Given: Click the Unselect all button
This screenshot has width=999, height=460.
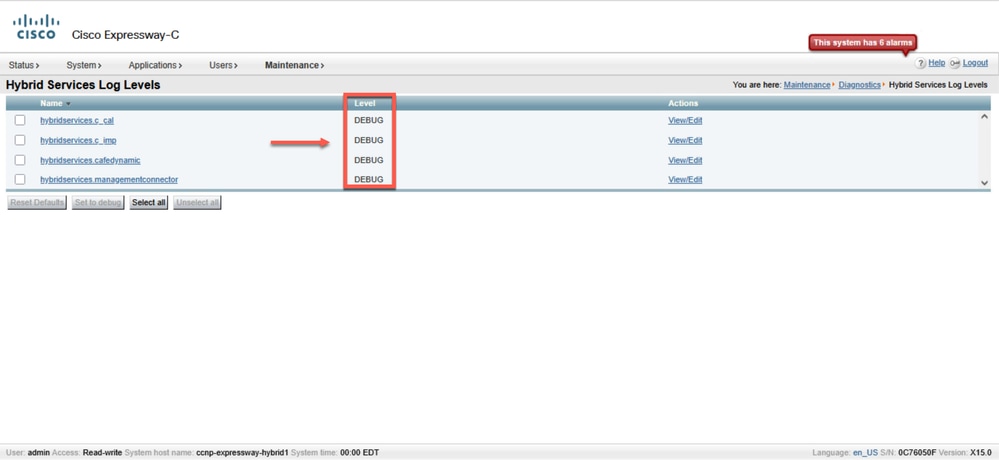Looking at the screenshot, I should 197,203.
